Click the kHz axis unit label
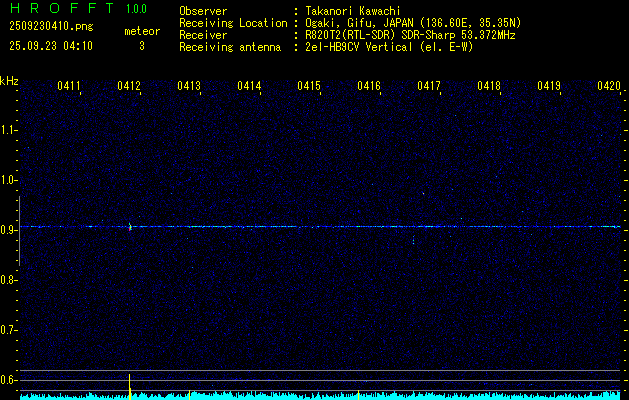This screenshot has width=629, height=400. [9, 81]
